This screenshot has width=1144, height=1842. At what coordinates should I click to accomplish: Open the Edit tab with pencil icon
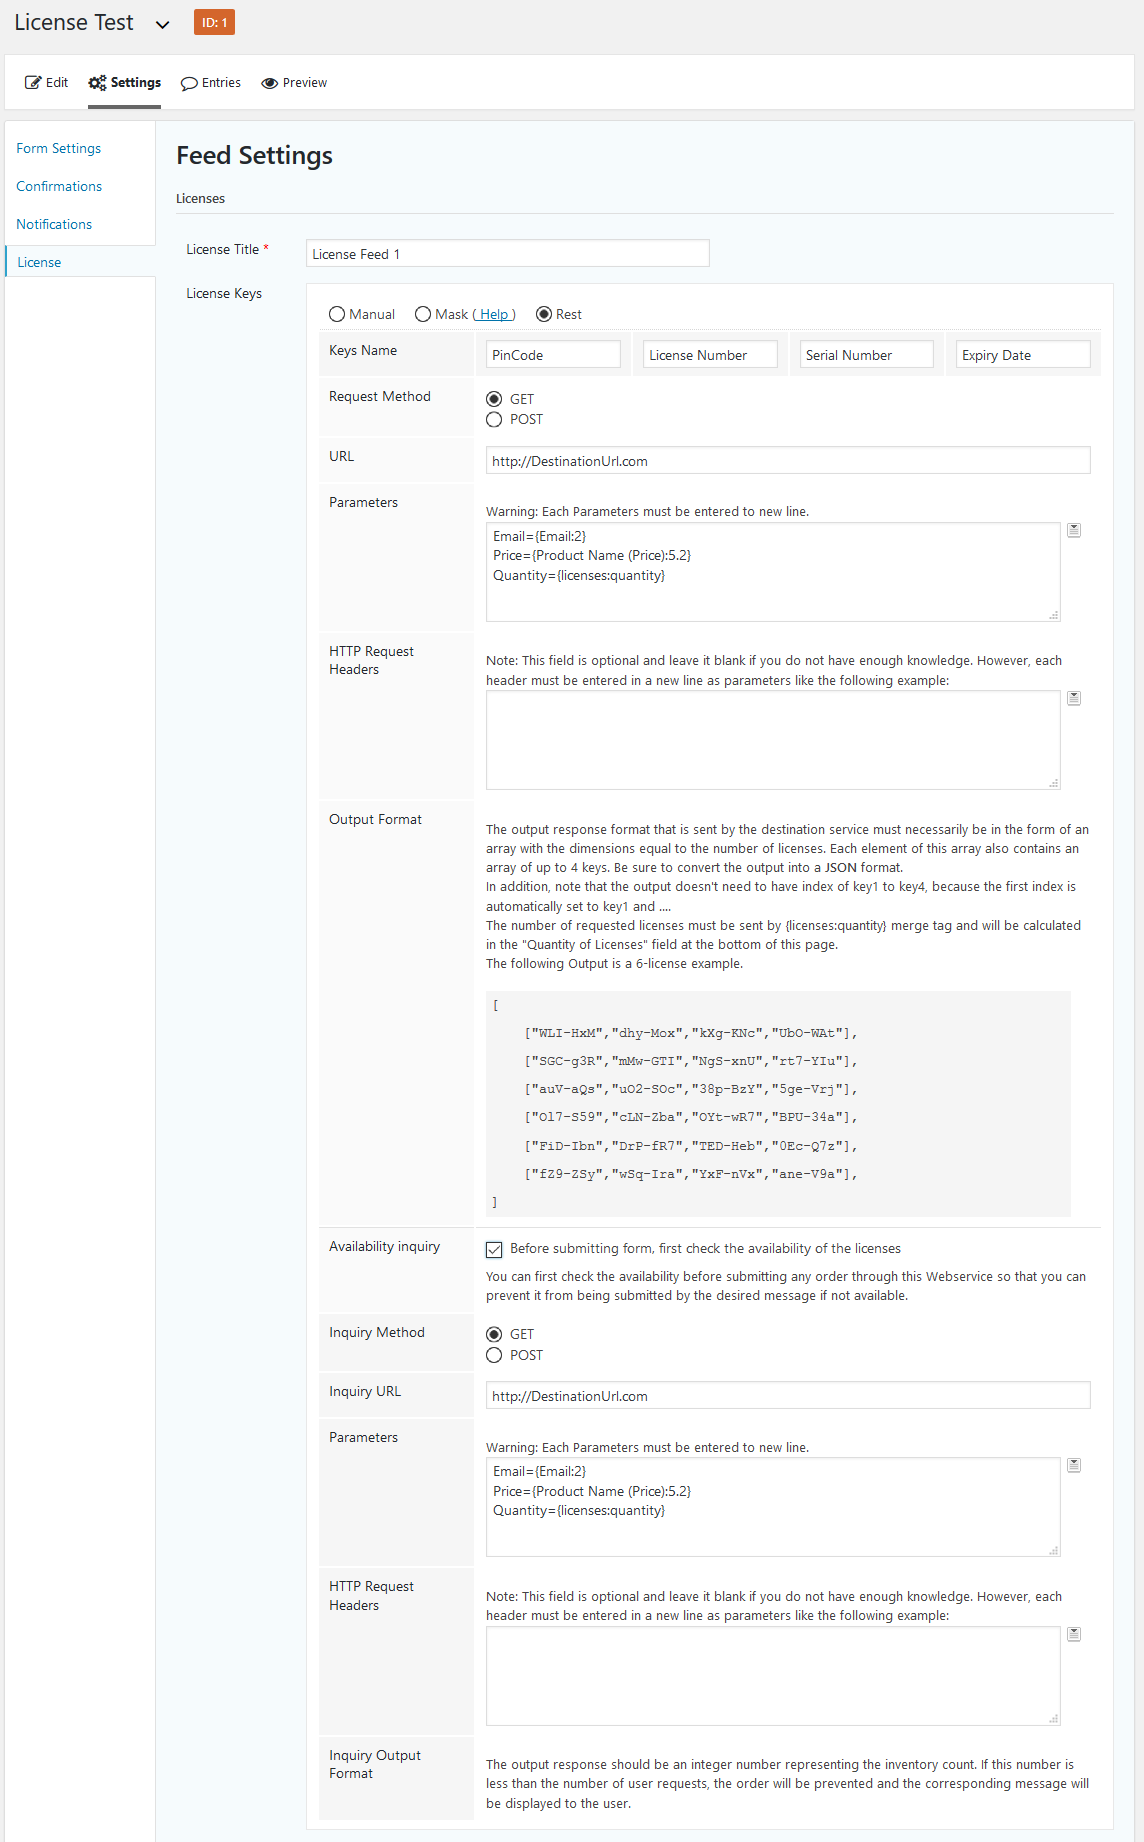(x=47, y=83)
